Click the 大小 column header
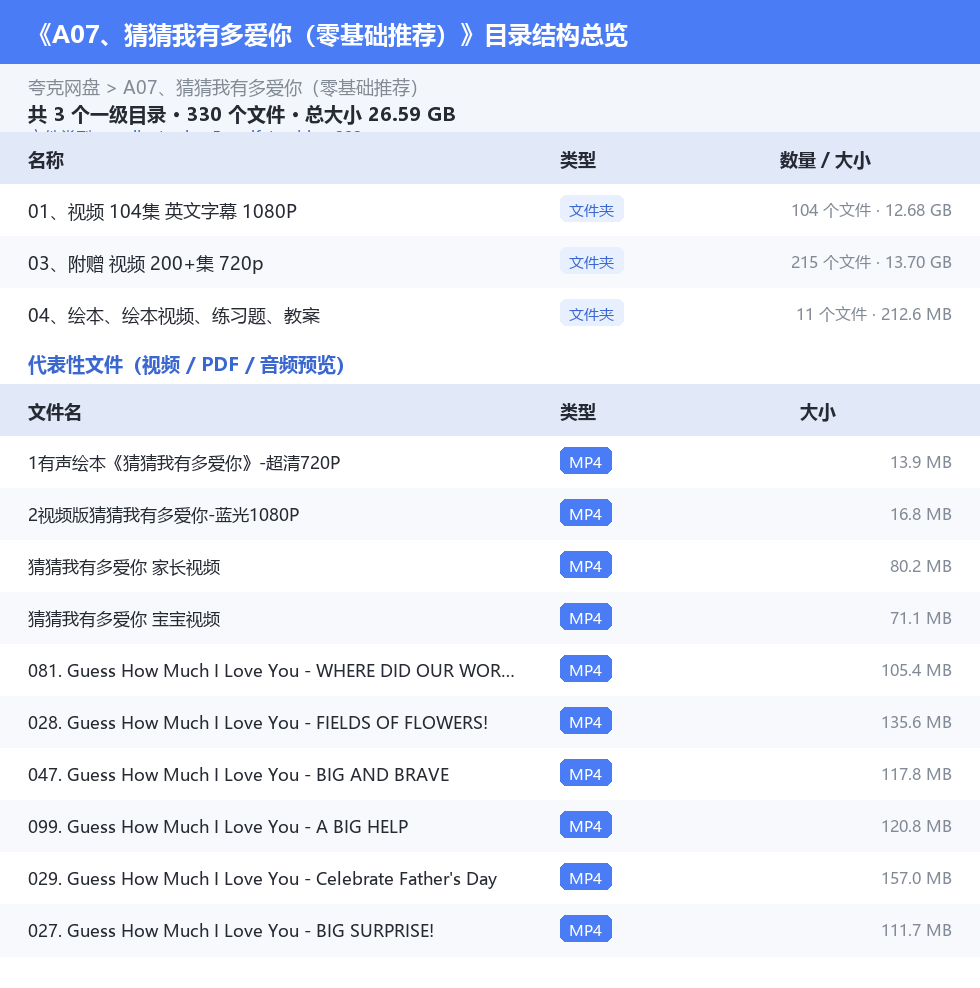The image size is (980, 988). point(817,412)
